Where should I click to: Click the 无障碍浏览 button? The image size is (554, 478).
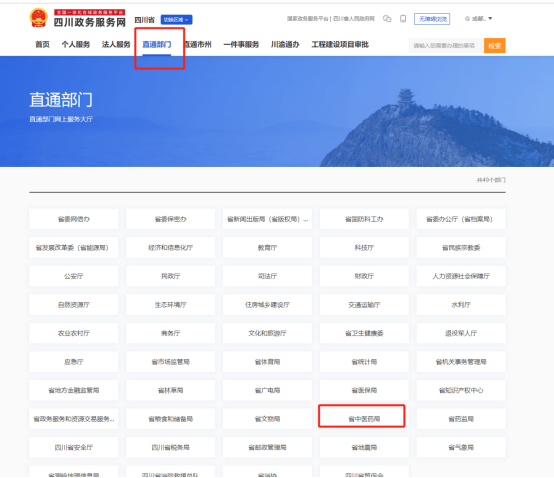[x=432, y=19]
